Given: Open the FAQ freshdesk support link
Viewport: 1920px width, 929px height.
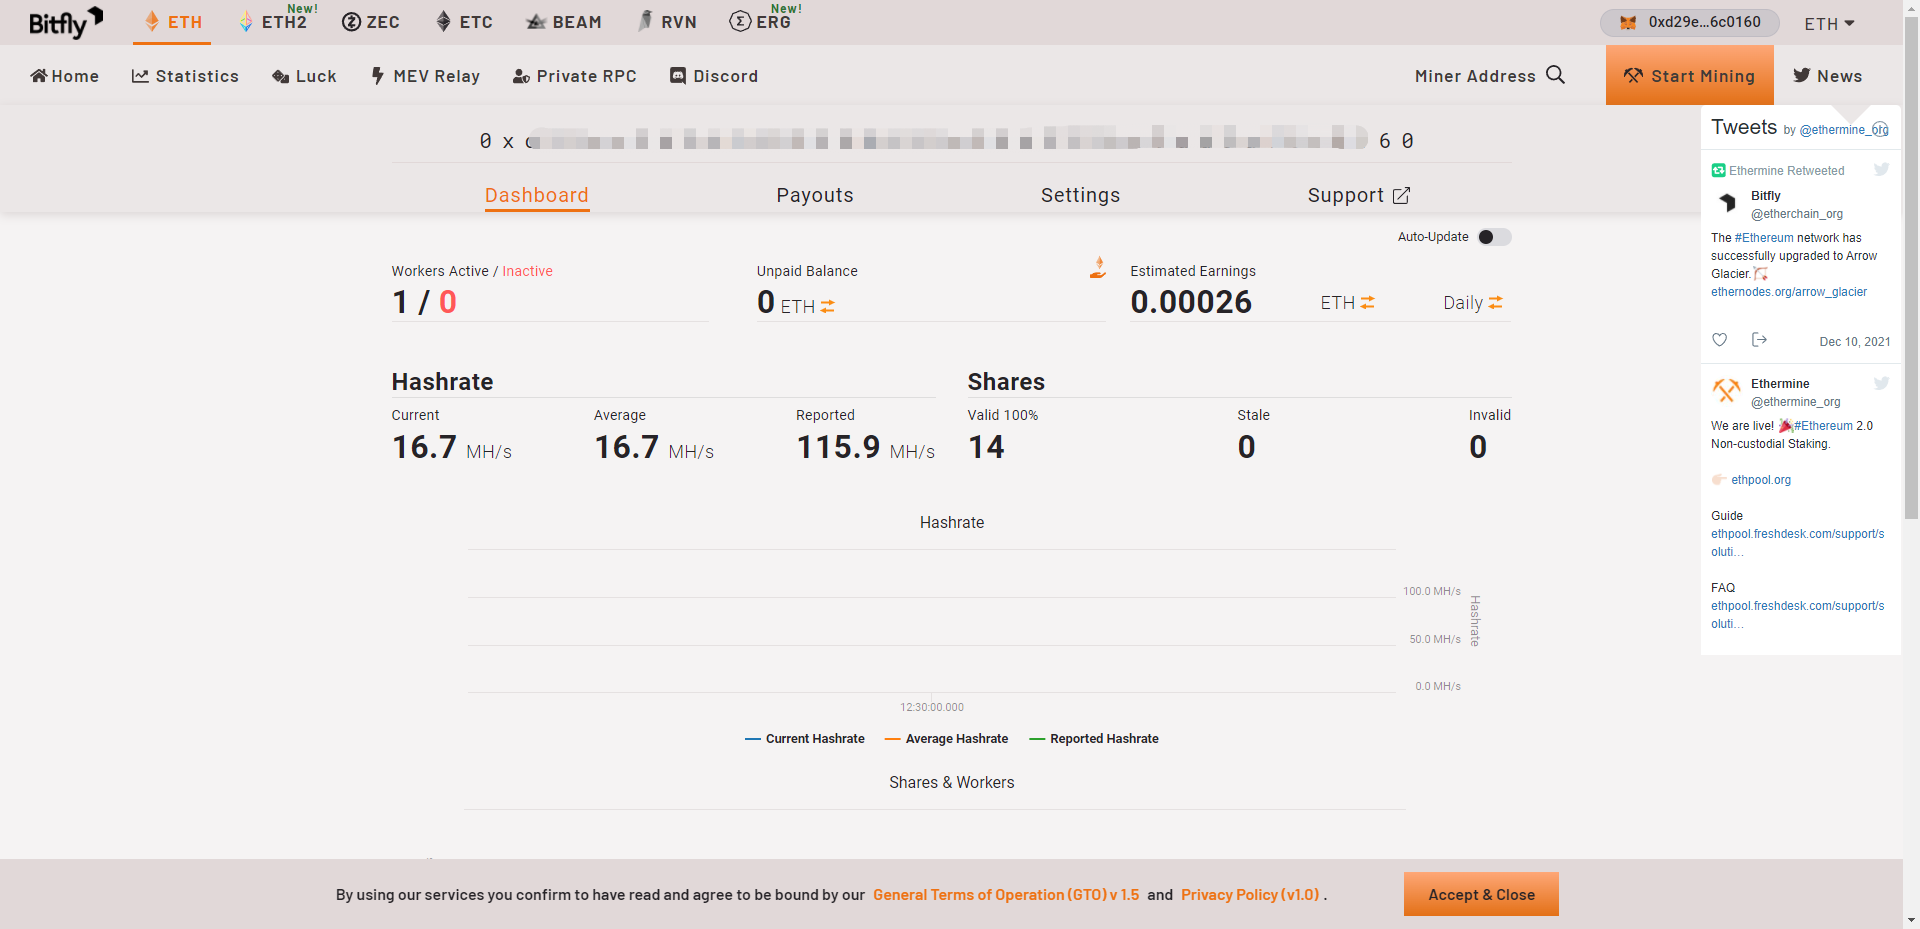Looking at the screenshot, I should pyautogui.click(x=1798, y=615).
